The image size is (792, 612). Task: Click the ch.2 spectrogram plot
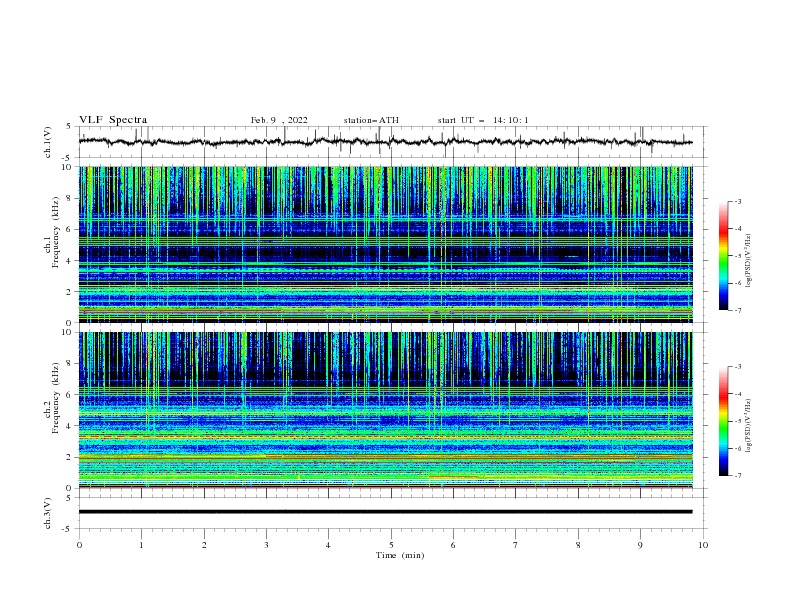tap(385, 410)
